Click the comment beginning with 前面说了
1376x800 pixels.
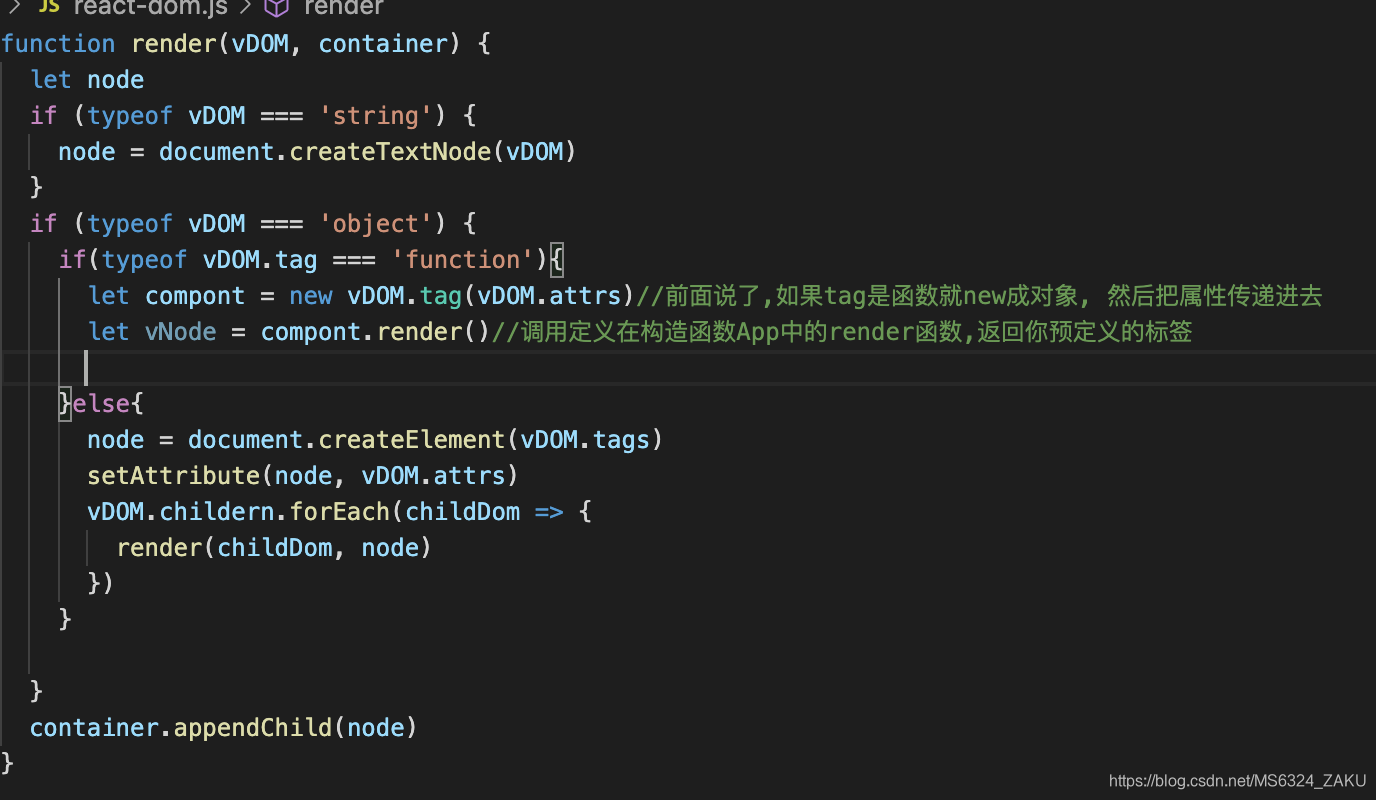click(x=980, y=296)
